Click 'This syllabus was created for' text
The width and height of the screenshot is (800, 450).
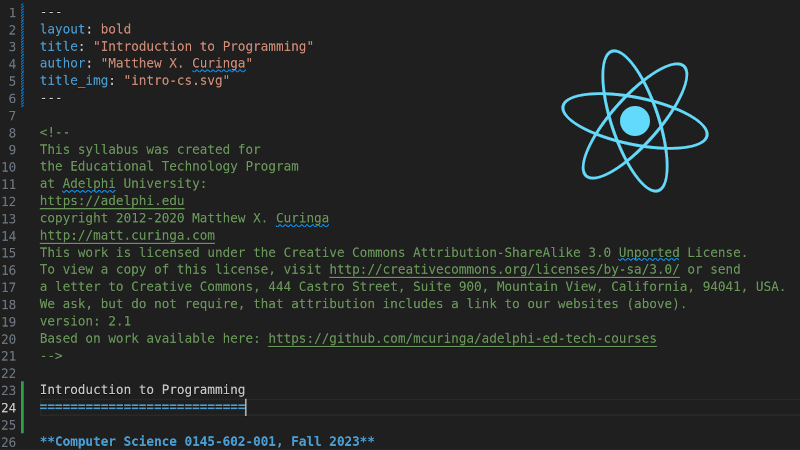(x=150, y=149)
